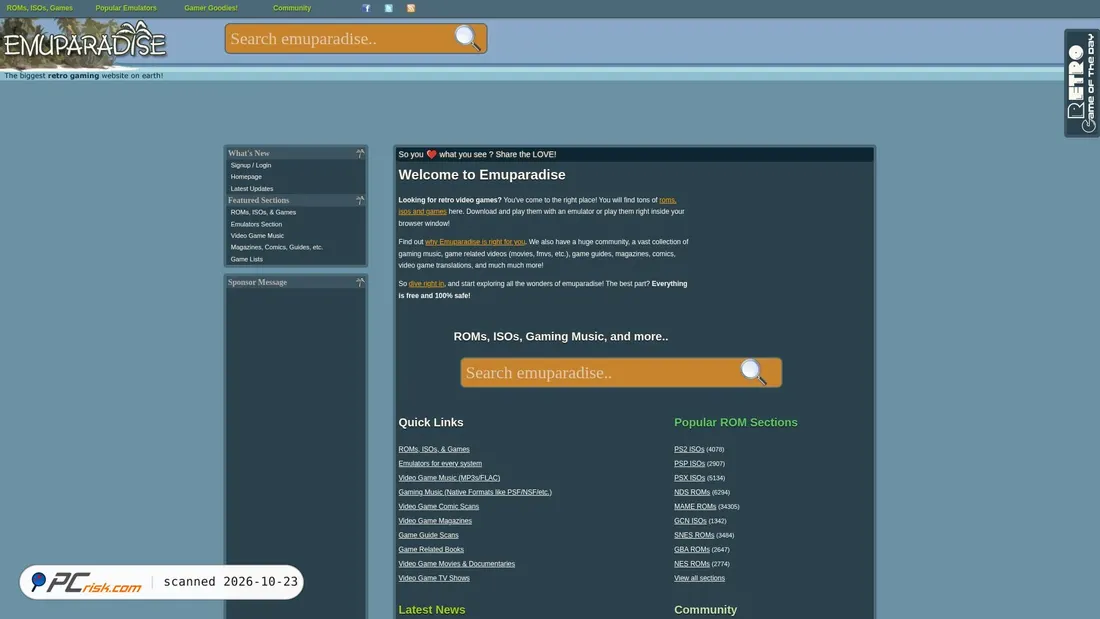The height and width of the screenshot is (619, 1100).
Task: Collapse the Sponsor Message panel
Action: pos(360,282)
